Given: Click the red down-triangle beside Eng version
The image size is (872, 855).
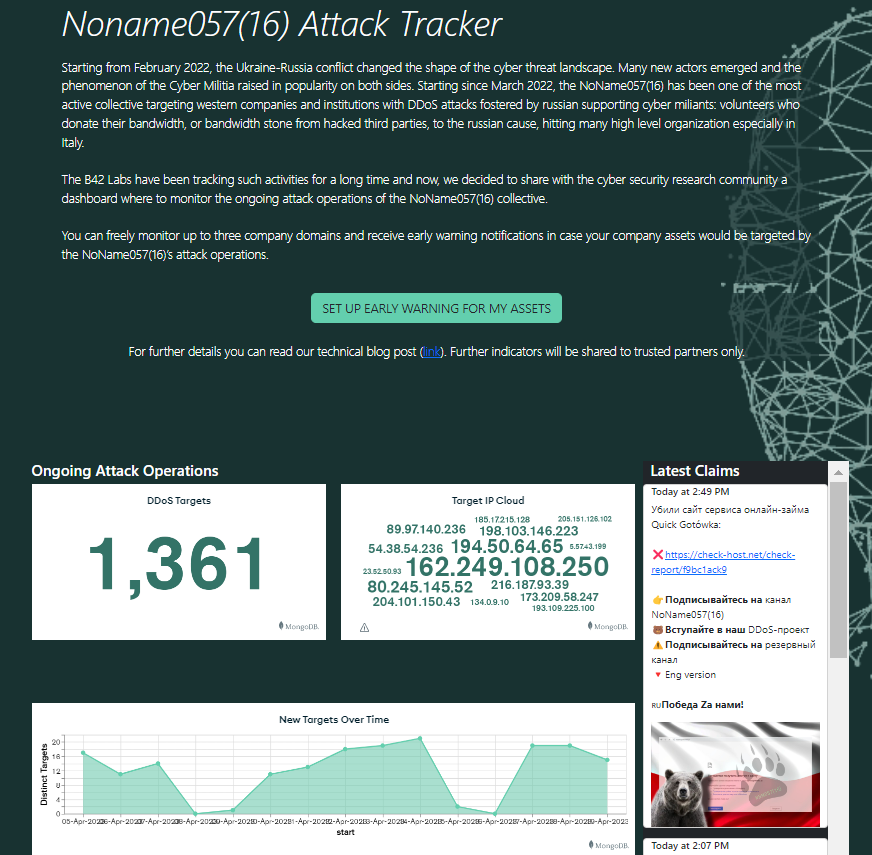Looking at the screenshot, I should 657,675.
